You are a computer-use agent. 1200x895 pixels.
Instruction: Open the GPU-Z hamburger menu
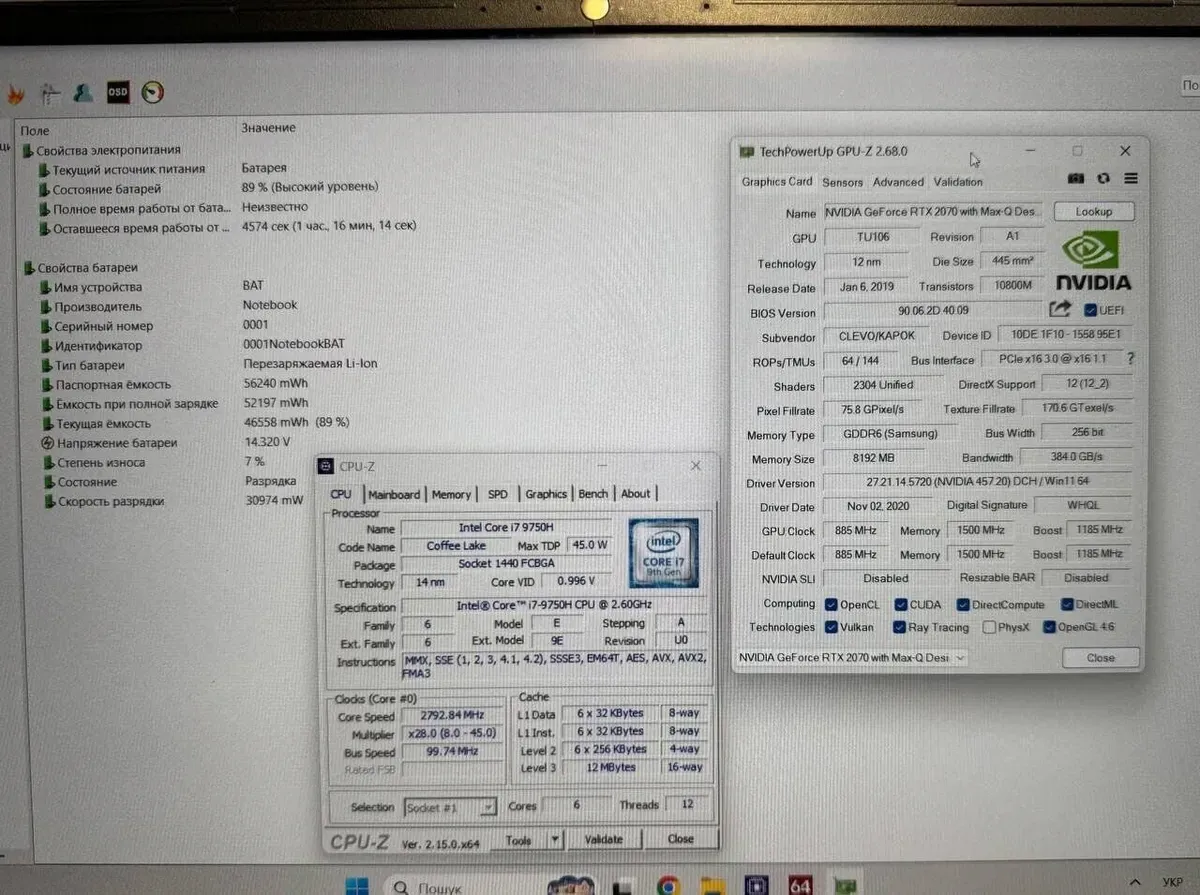[x=1131, y=179]
